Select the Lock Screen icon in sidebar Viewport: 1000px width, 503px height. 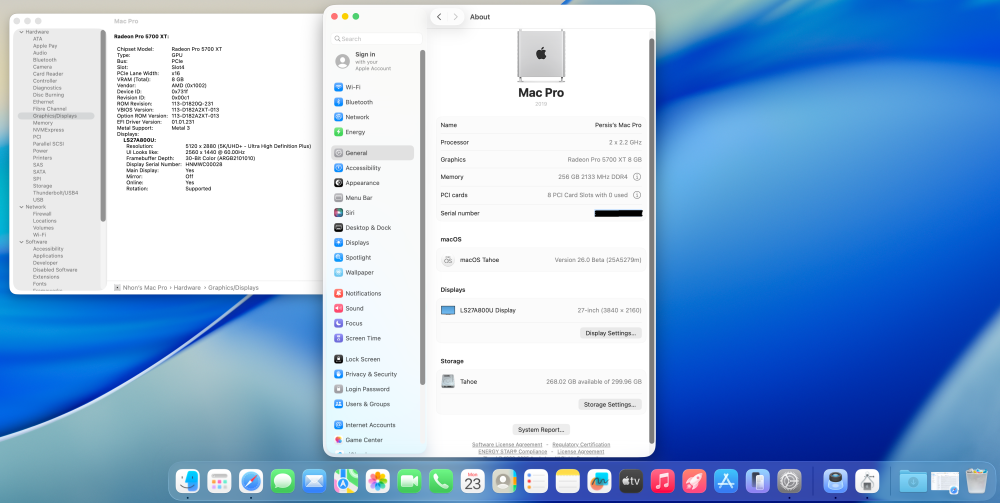point(339,360)
